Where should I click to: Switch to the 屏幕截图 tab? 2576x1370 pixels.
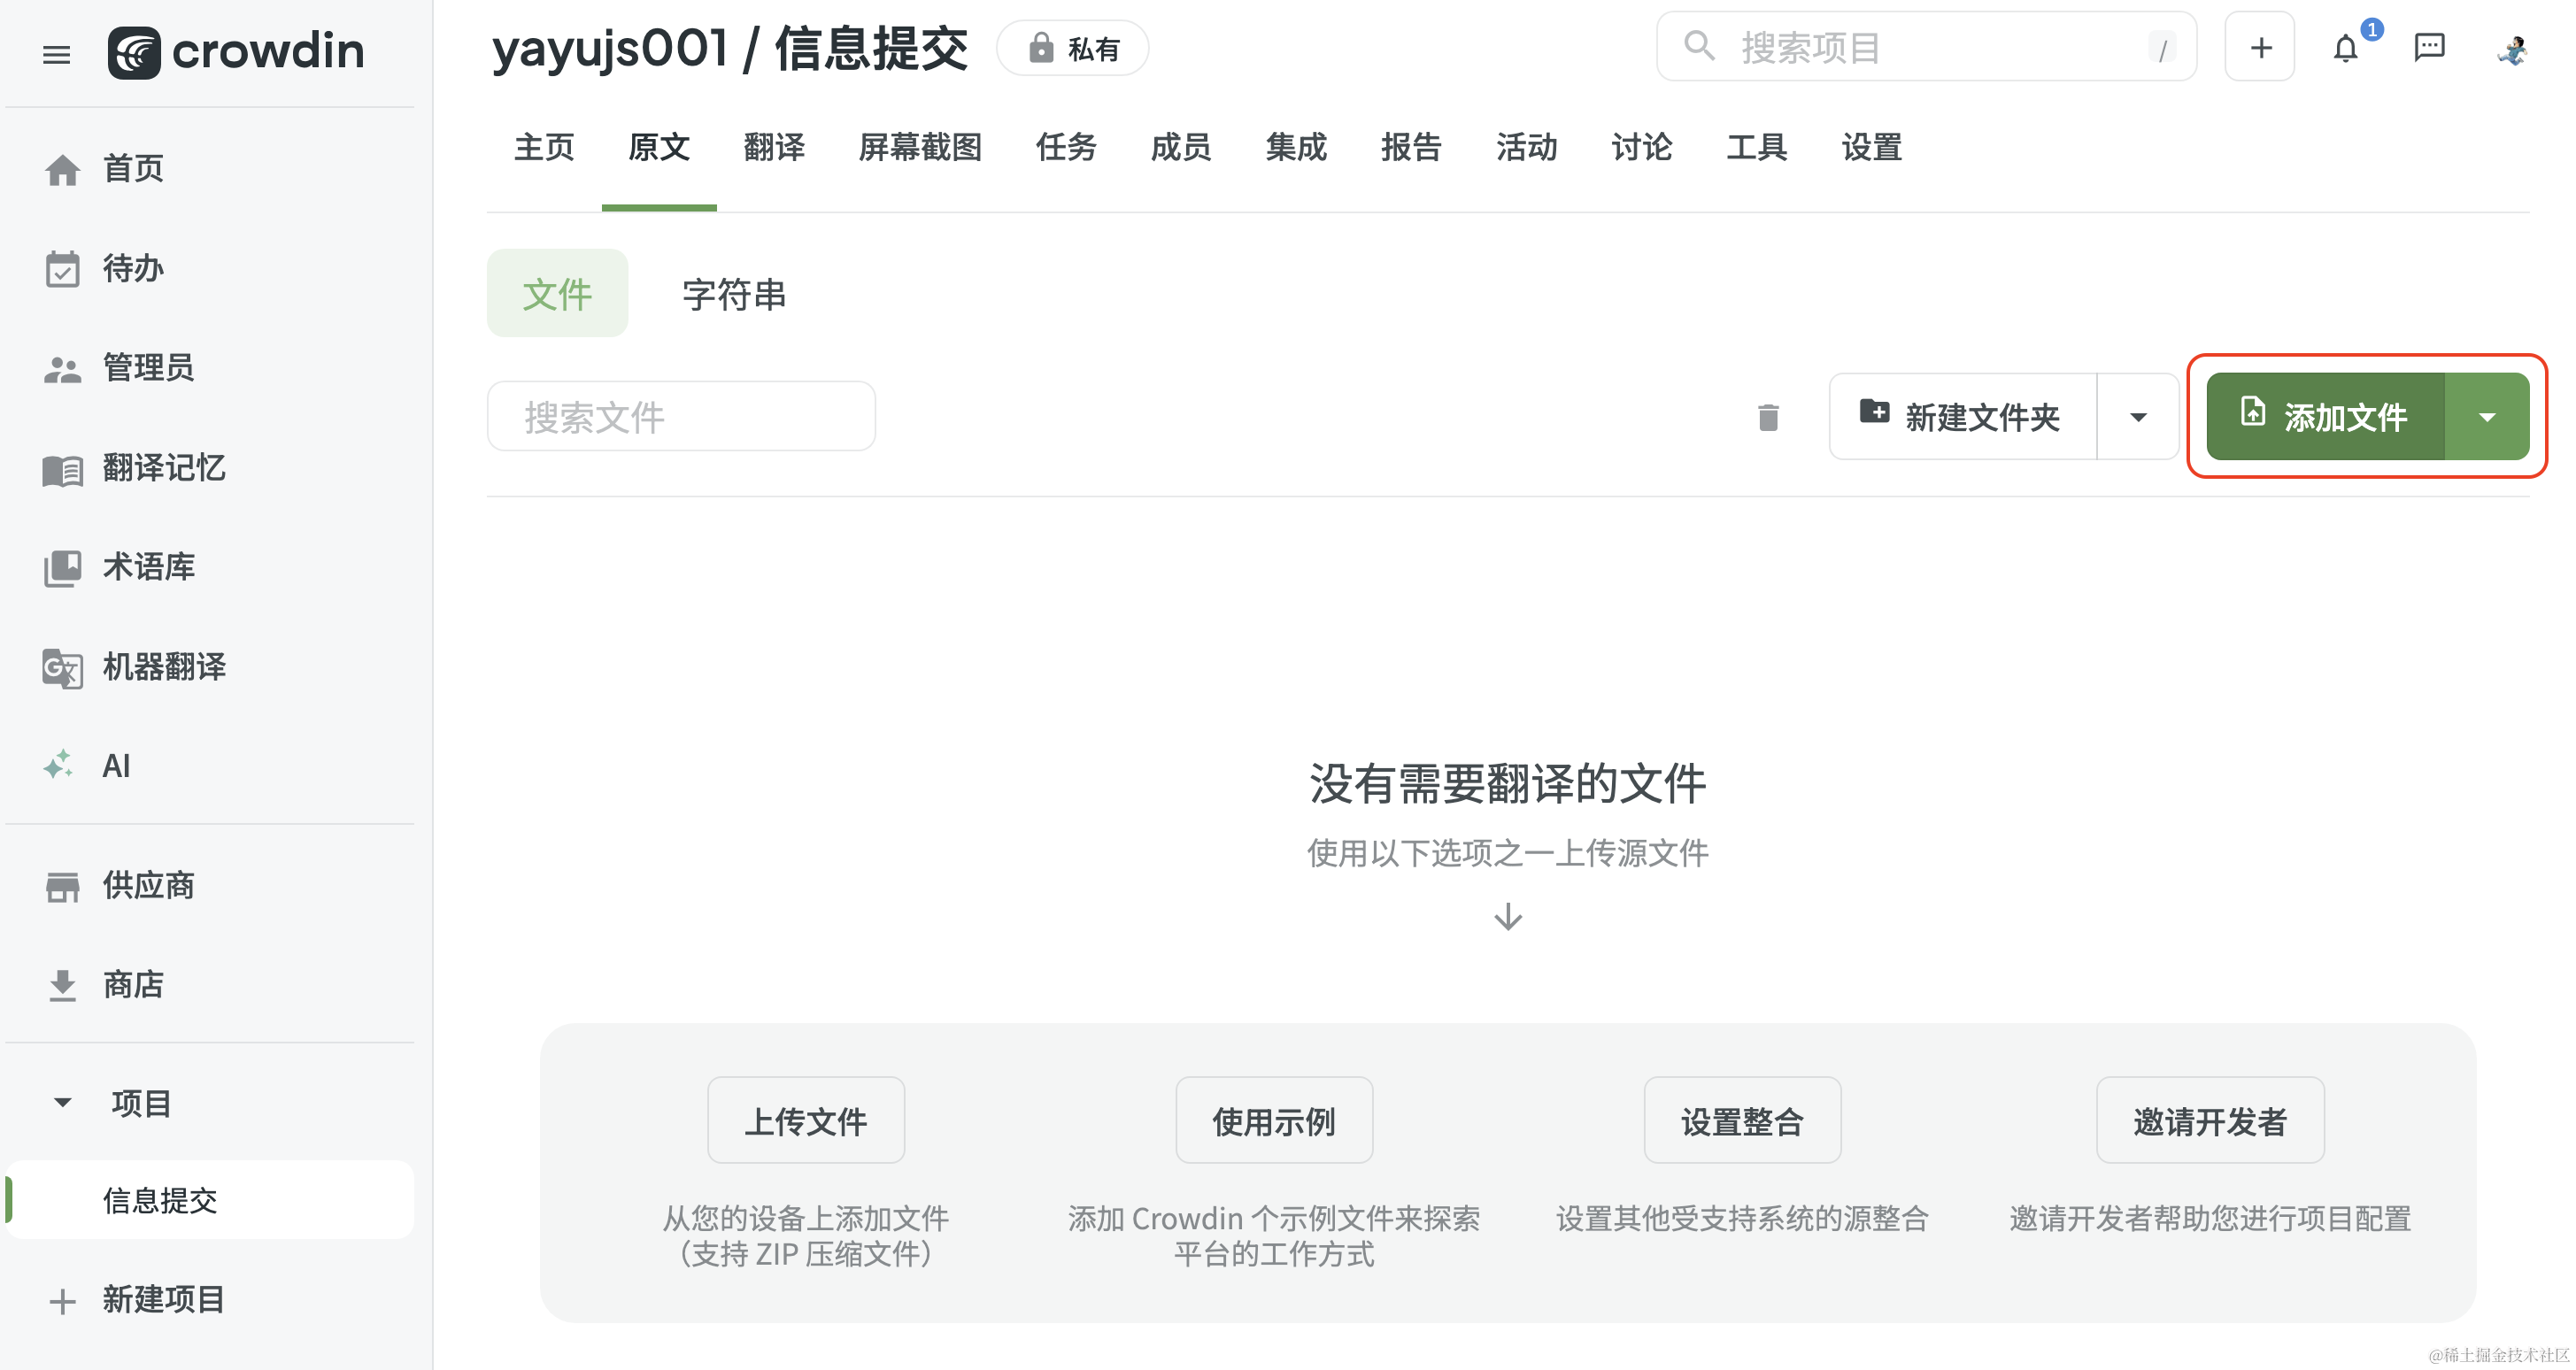[x=919, y=147]
